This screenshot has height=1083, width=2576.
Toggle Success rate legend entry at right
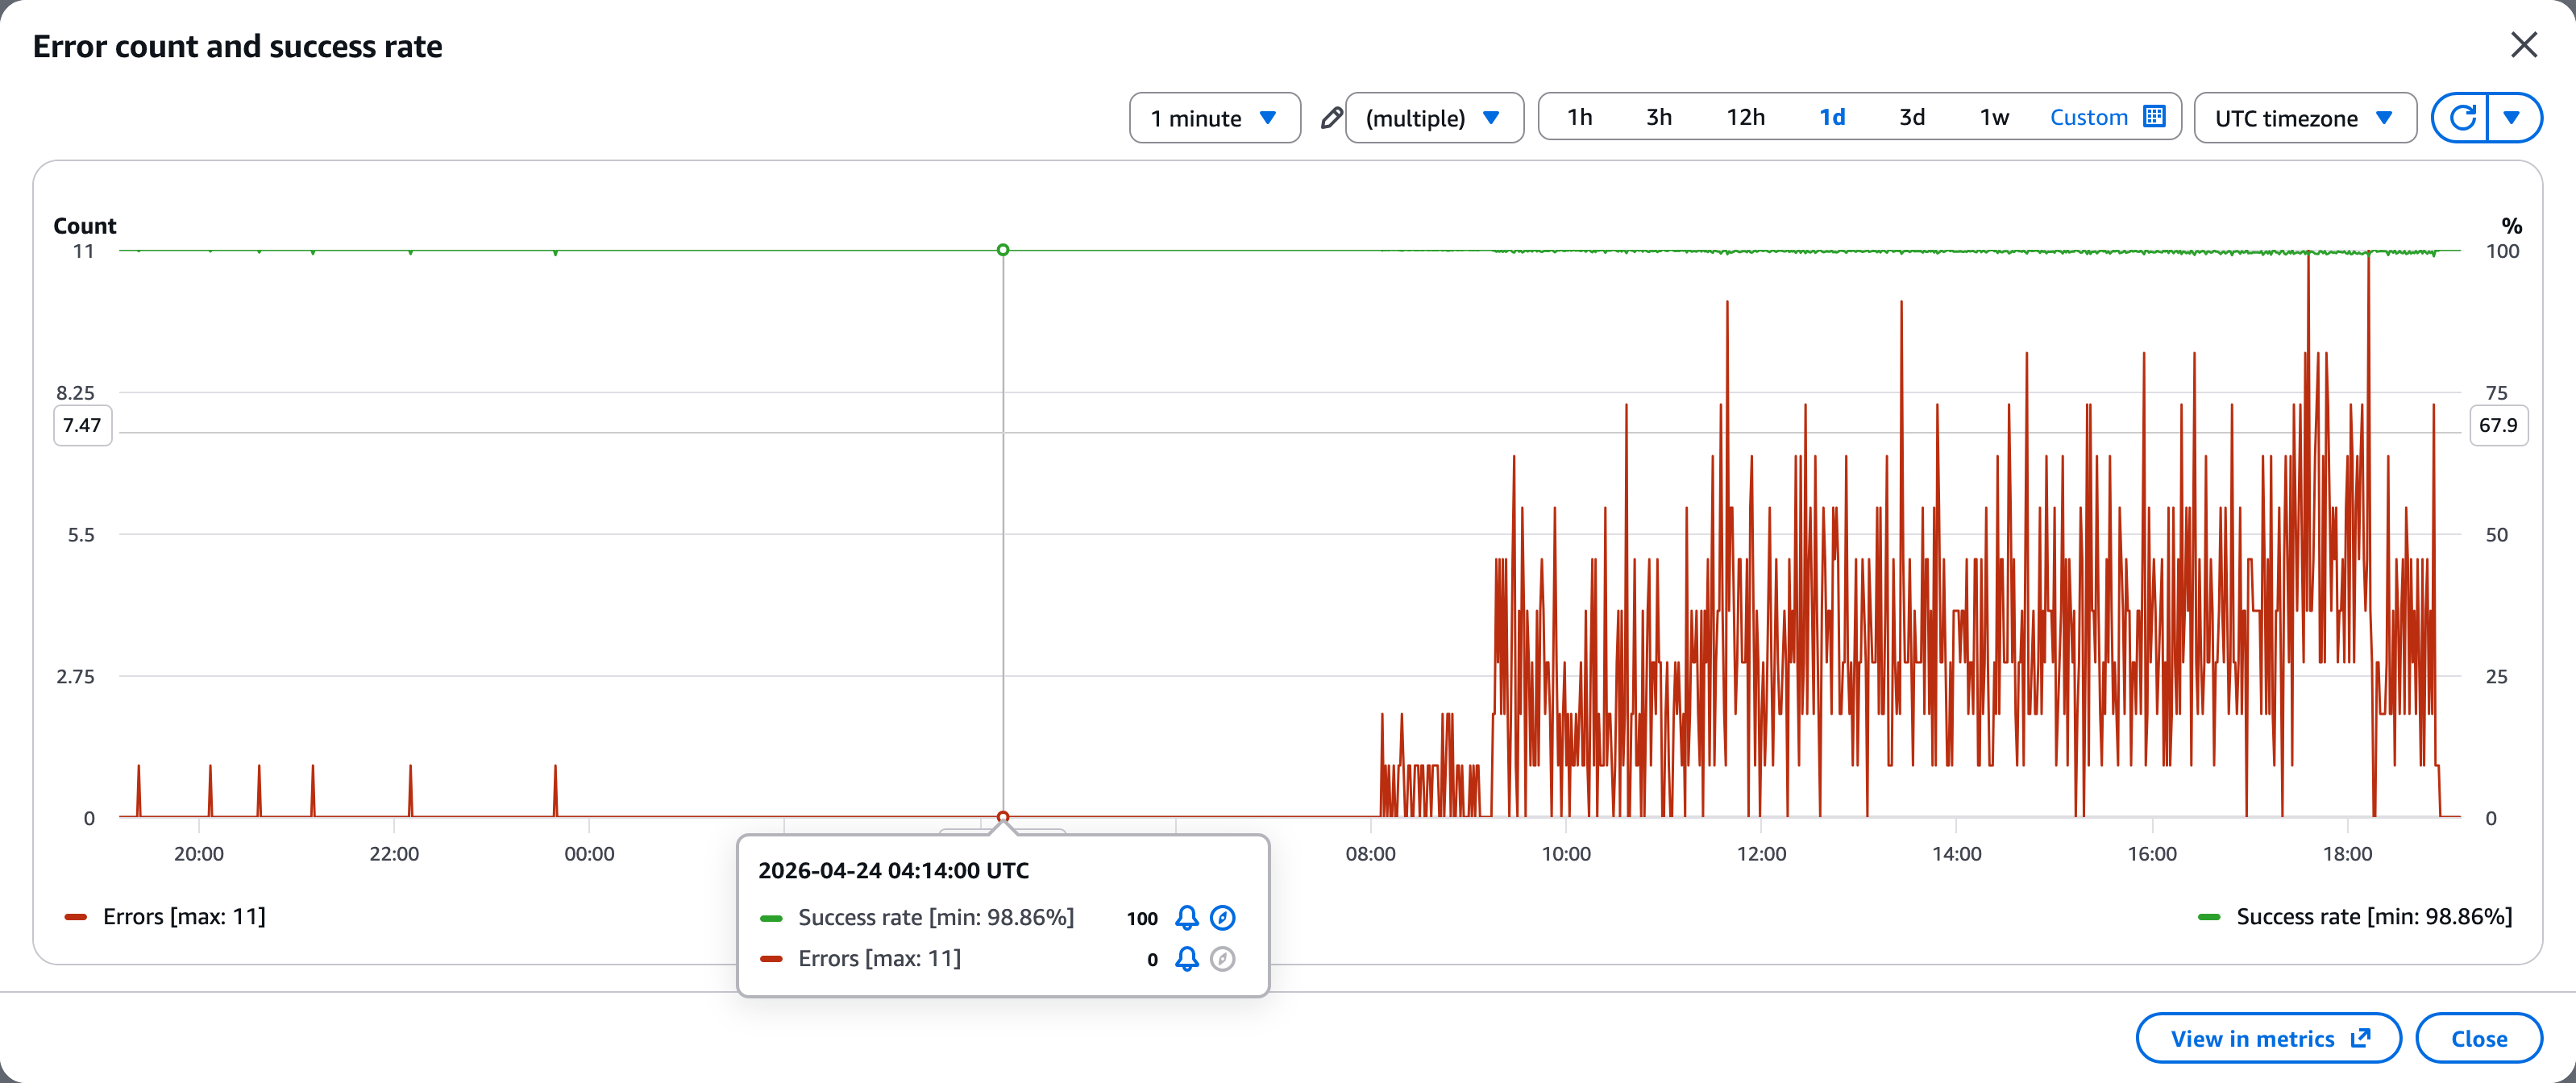point(2355,917)
